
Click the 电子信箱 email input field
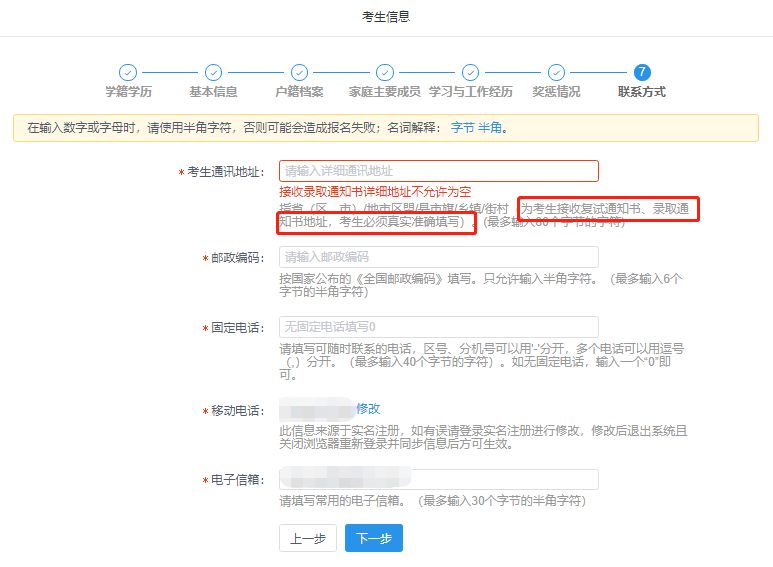coord(438,479)
